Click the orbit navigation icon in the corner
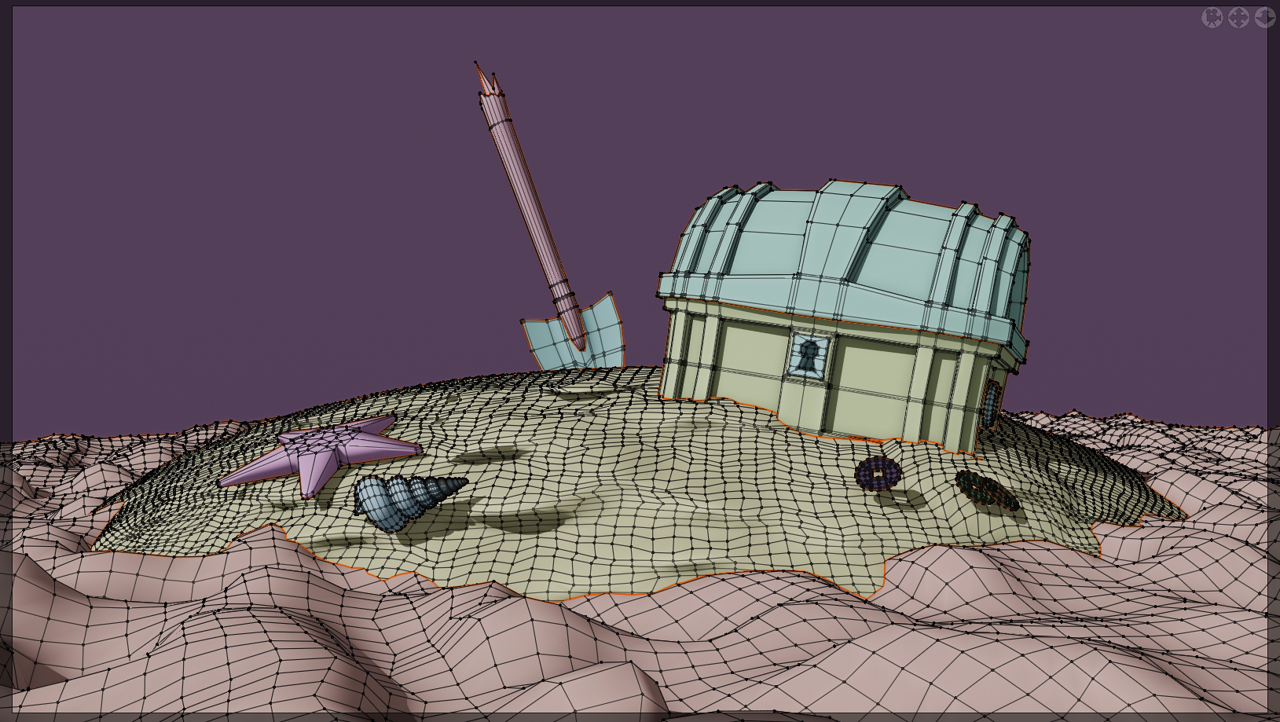 pos(1265,17)
